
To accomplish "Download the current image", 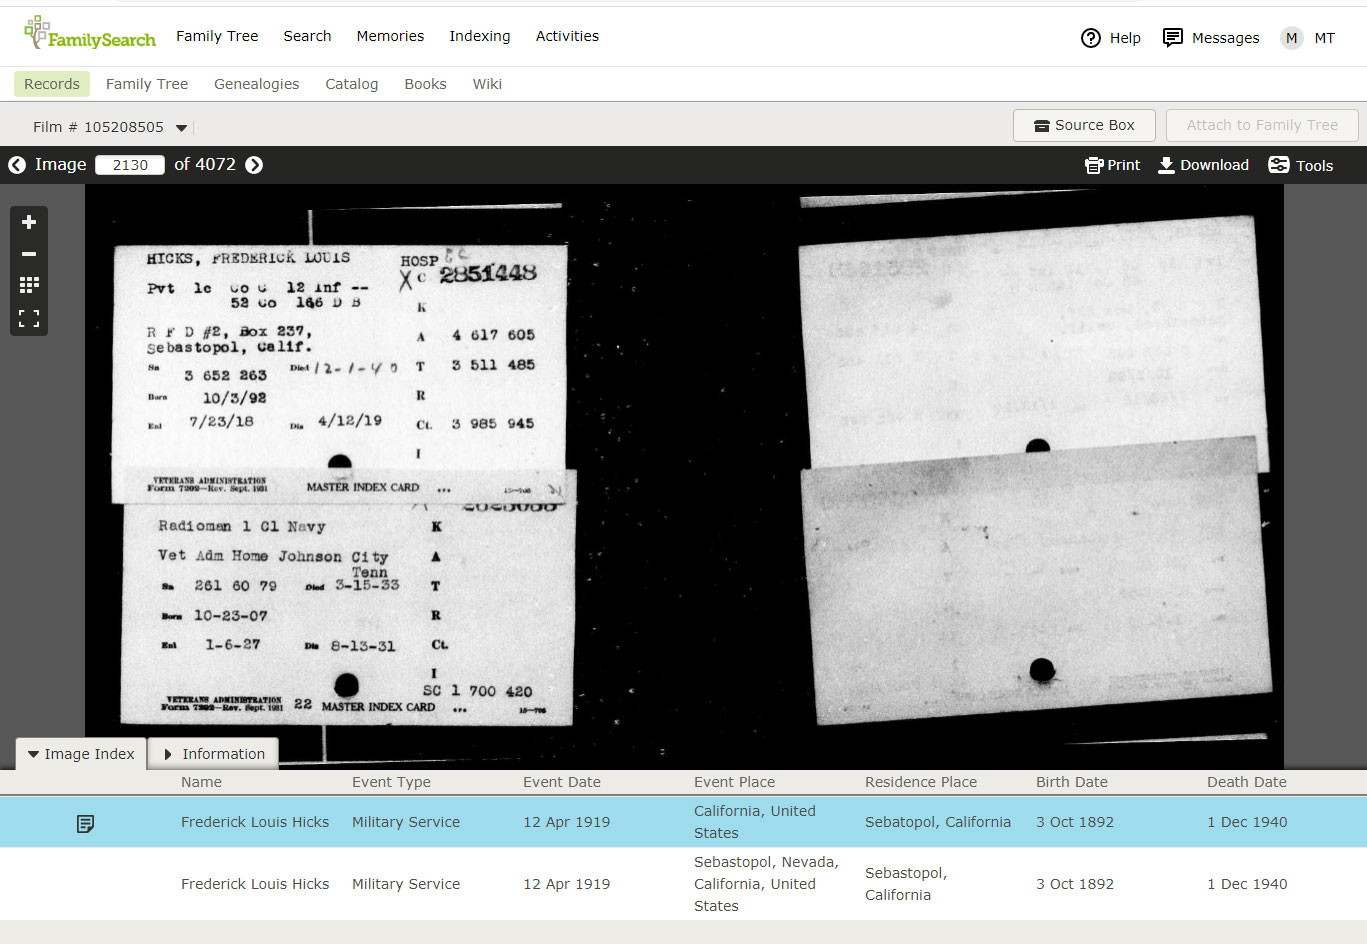I will pyautogui.click(x=1203, y=165).
